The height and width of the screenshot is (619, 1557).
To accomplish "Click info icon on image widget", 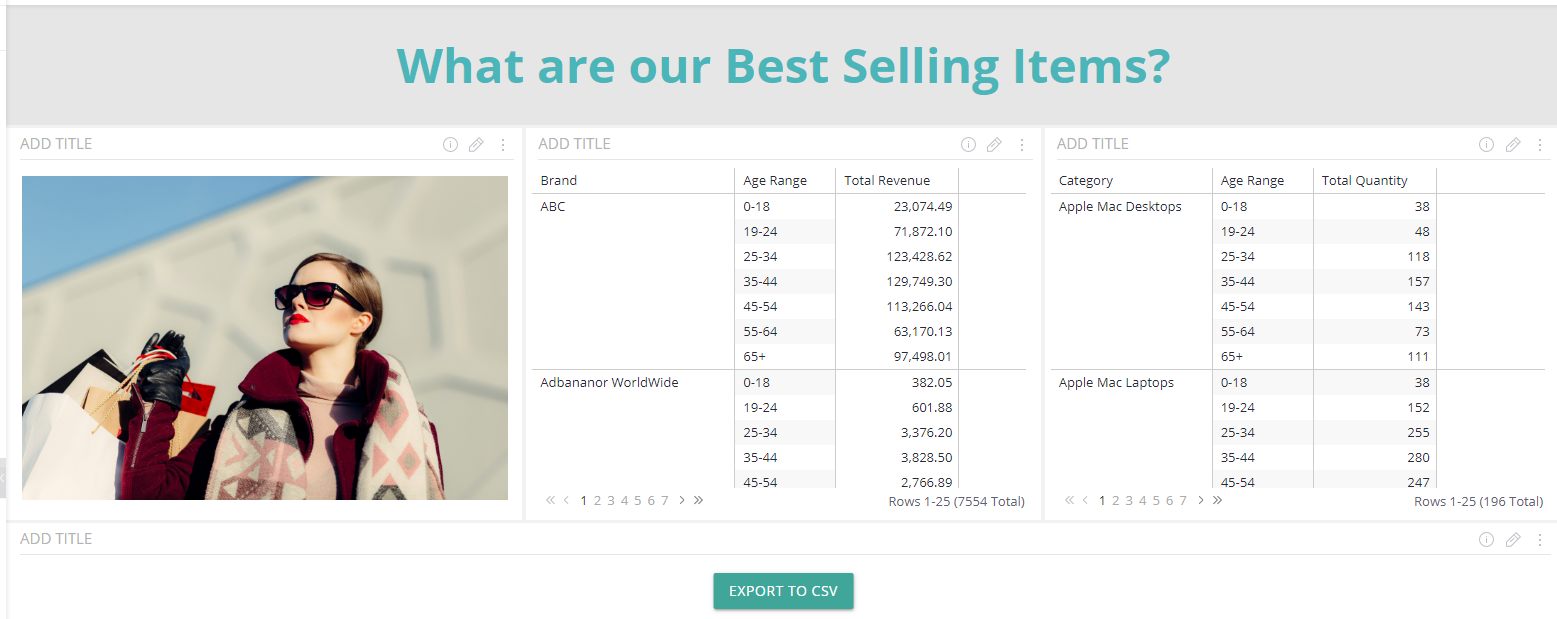I will pyautogui.click(x=450, y=145).
